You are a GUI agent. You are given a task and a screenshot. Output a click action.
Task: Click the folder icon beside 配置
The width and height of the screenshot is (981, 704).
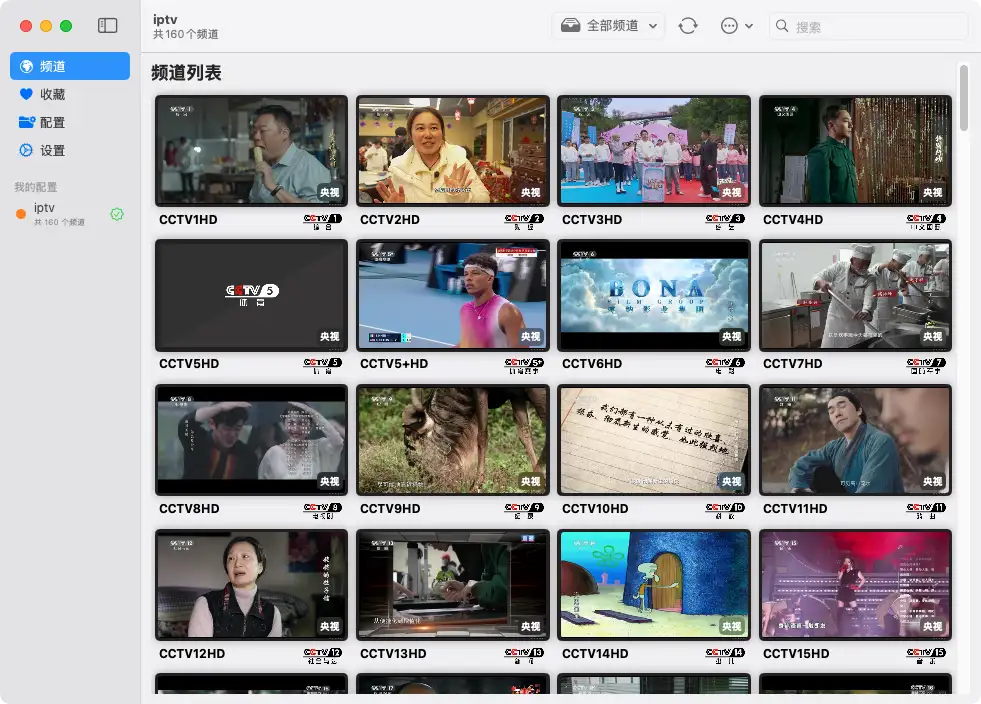(26, 122)
